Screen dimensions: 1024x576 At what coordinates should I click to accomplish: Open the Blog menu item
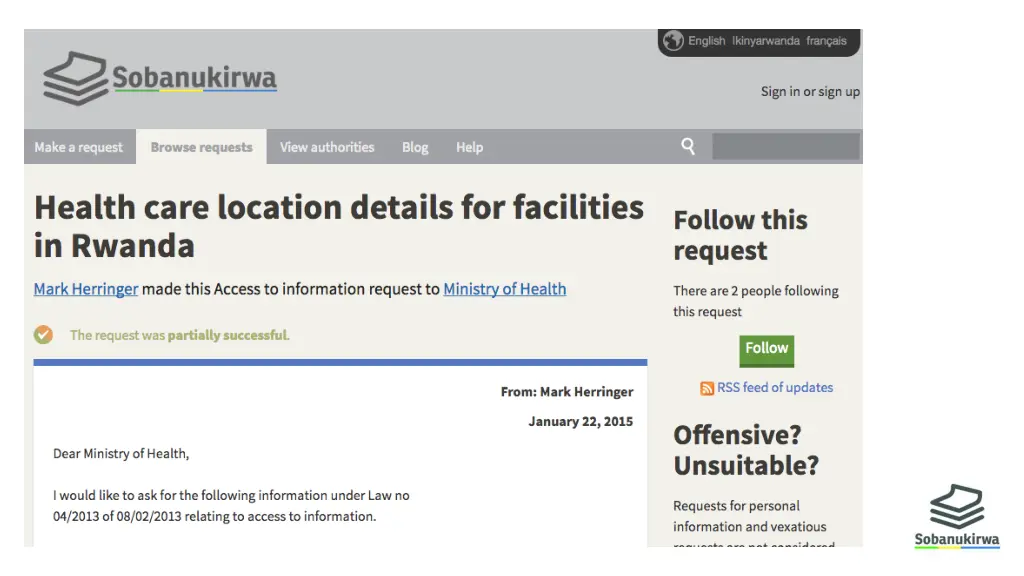pyautogui.click(x=415, y=147)
